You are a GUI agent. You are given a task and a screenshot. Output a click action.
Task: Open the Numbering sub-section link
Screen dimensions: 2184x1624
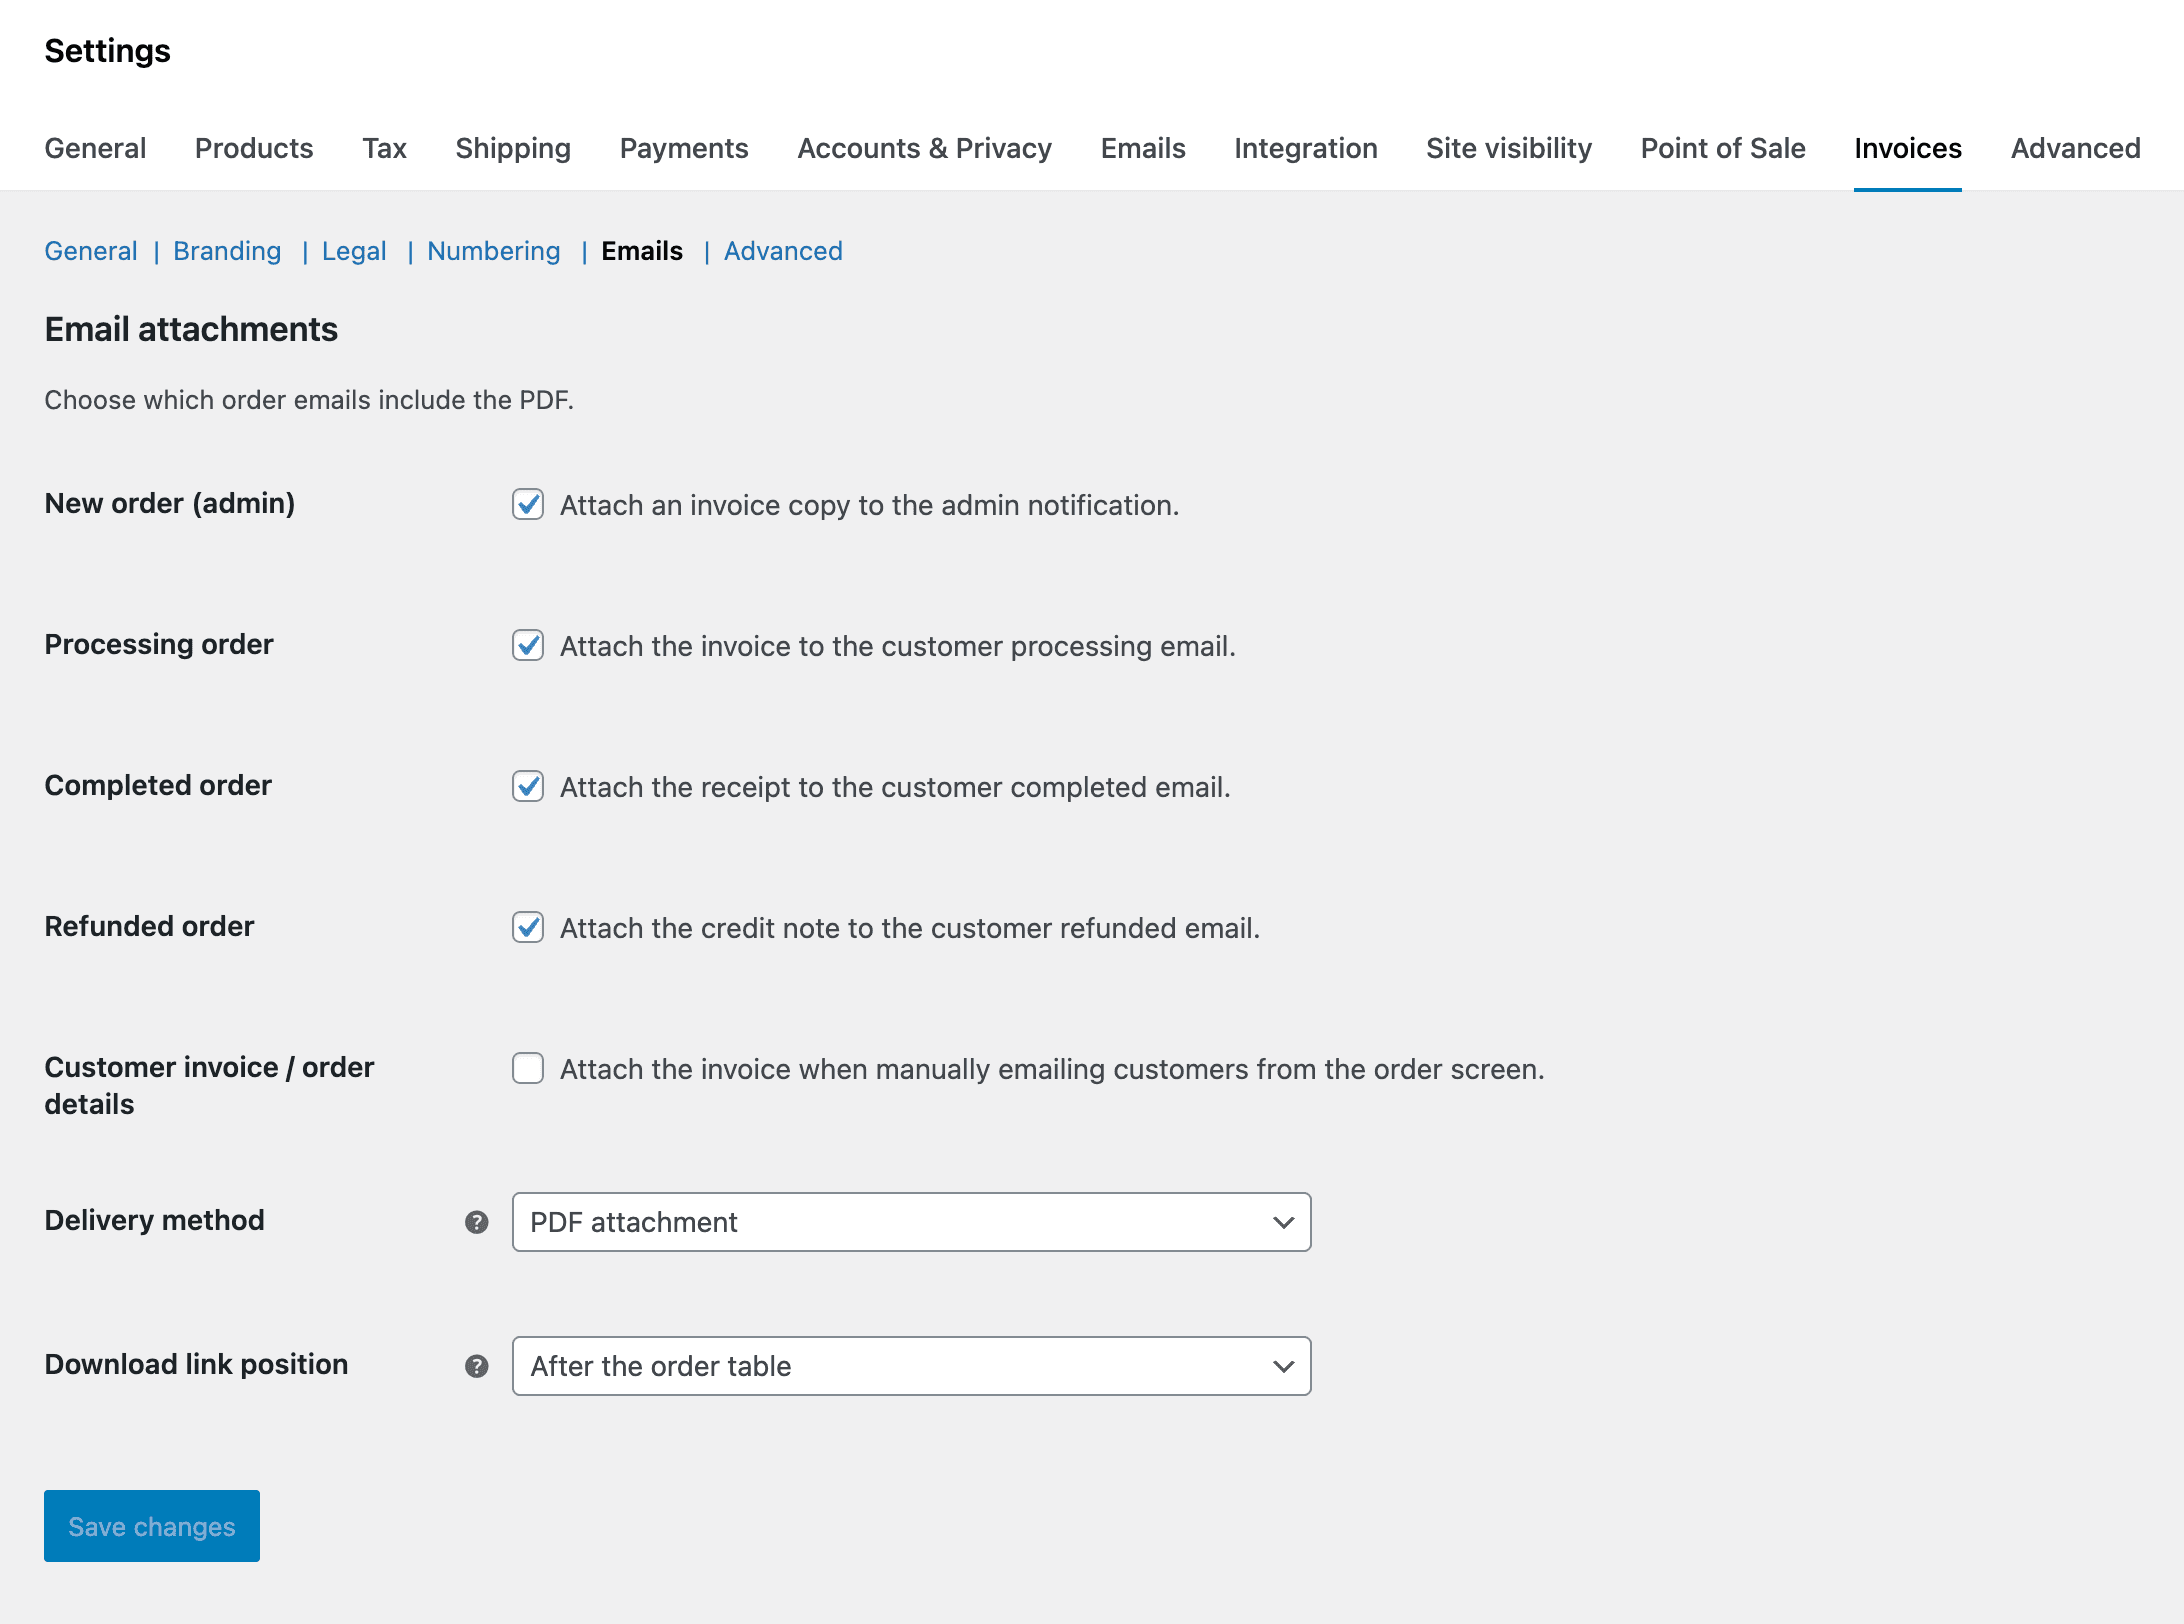tap(494, 251)
